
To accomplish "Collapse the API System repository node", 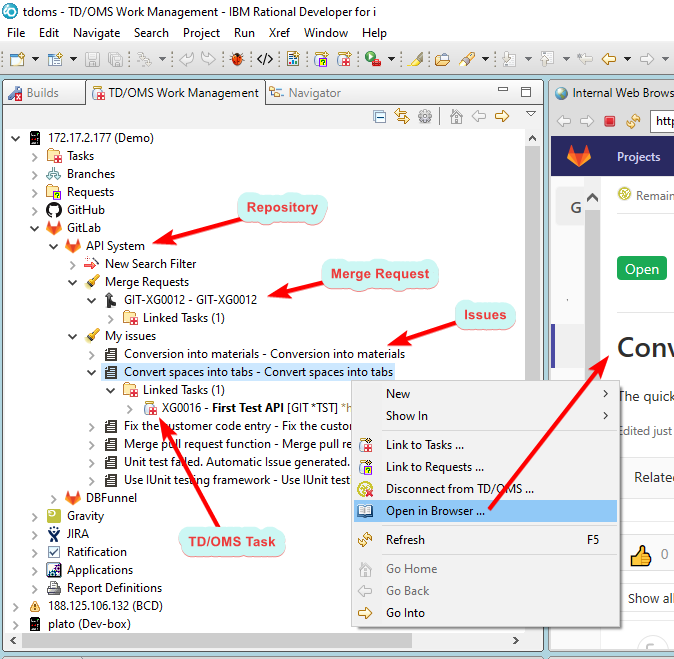I will click(54, 246).
